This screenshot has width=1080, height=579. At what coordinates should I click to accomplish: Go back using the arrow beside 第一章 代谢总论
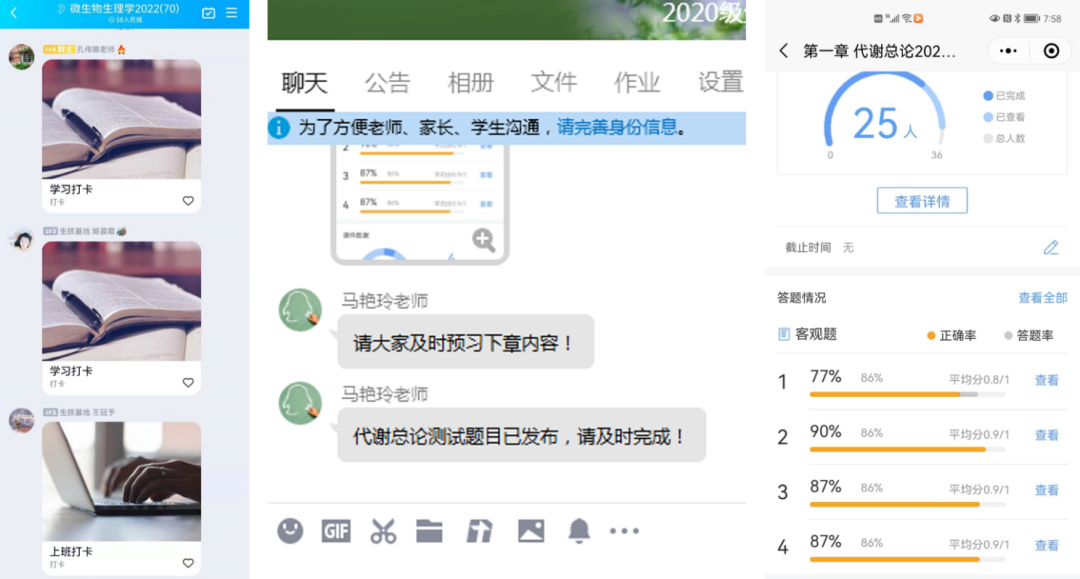point(784,51)
